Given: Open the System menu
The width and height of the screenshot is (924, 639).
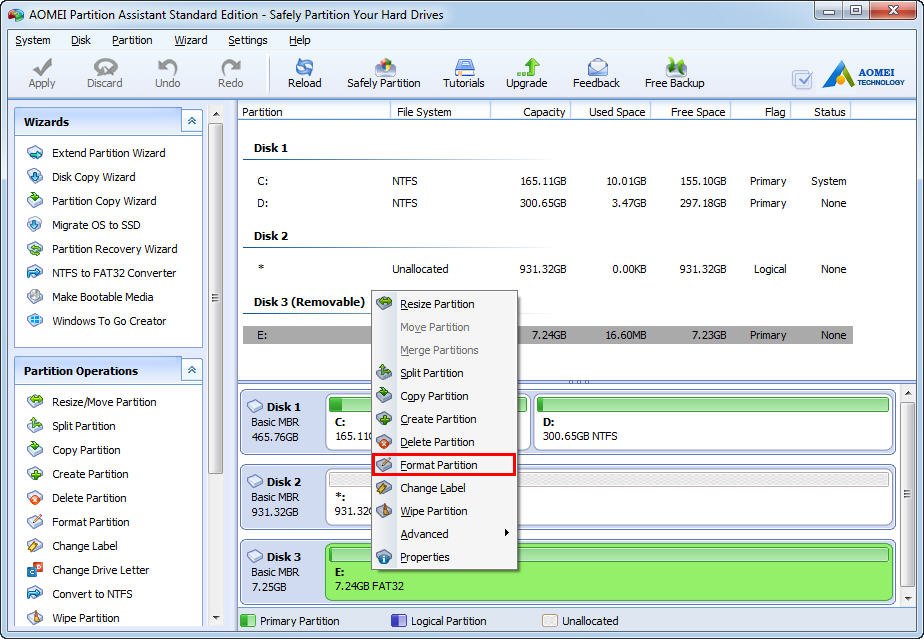Looking at the screenshot, I should point(32,40).
